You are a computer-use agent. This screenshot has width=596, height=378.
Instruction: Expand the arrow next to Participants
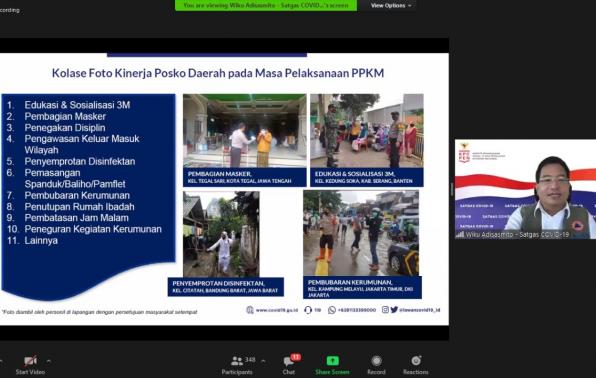pyautogui.click(x=263, y=361)
